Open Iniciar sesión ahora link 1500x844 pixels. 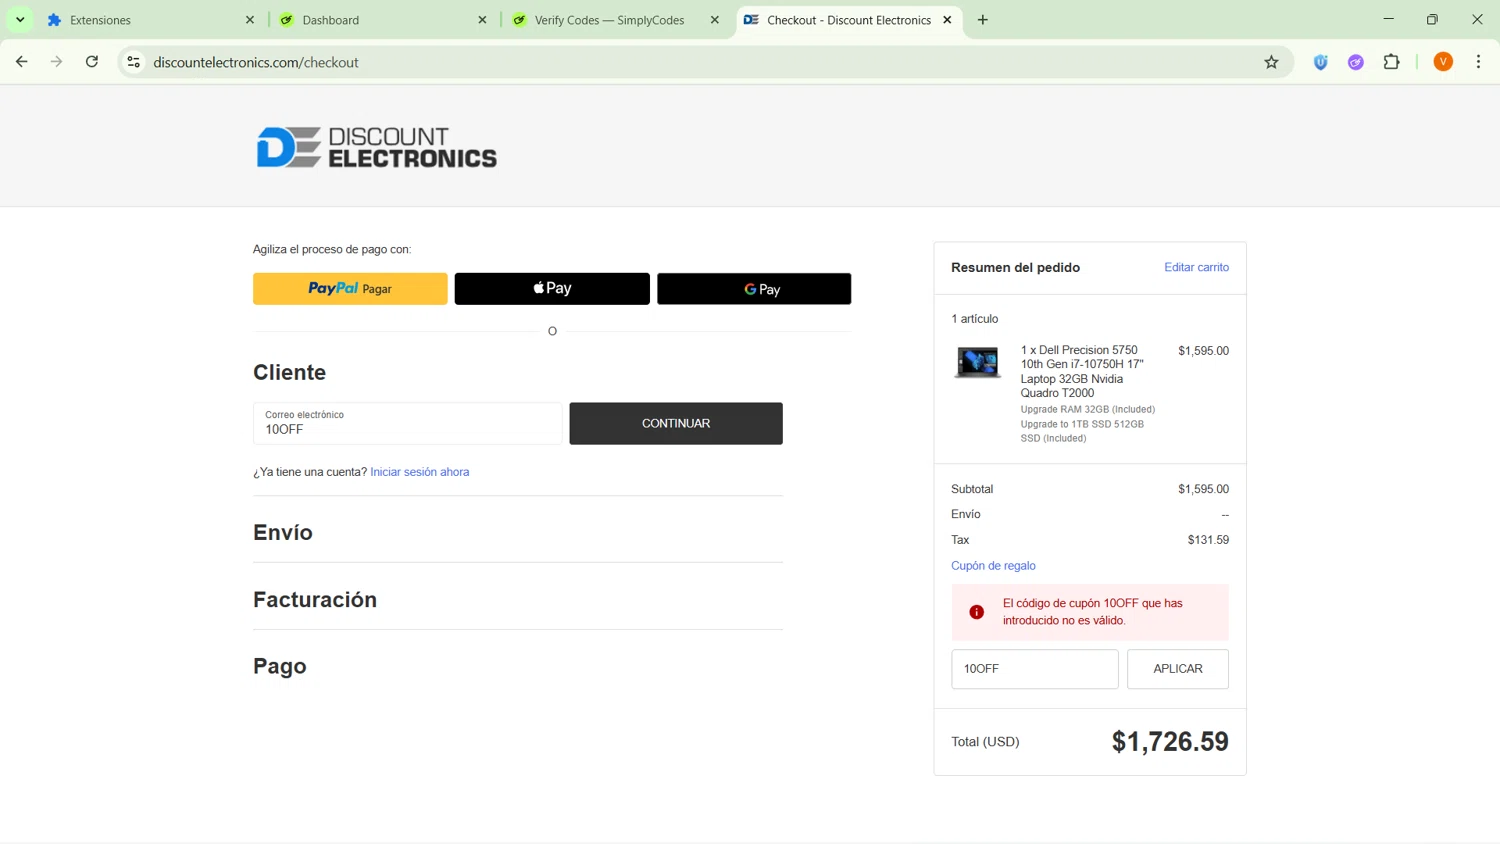420,472
